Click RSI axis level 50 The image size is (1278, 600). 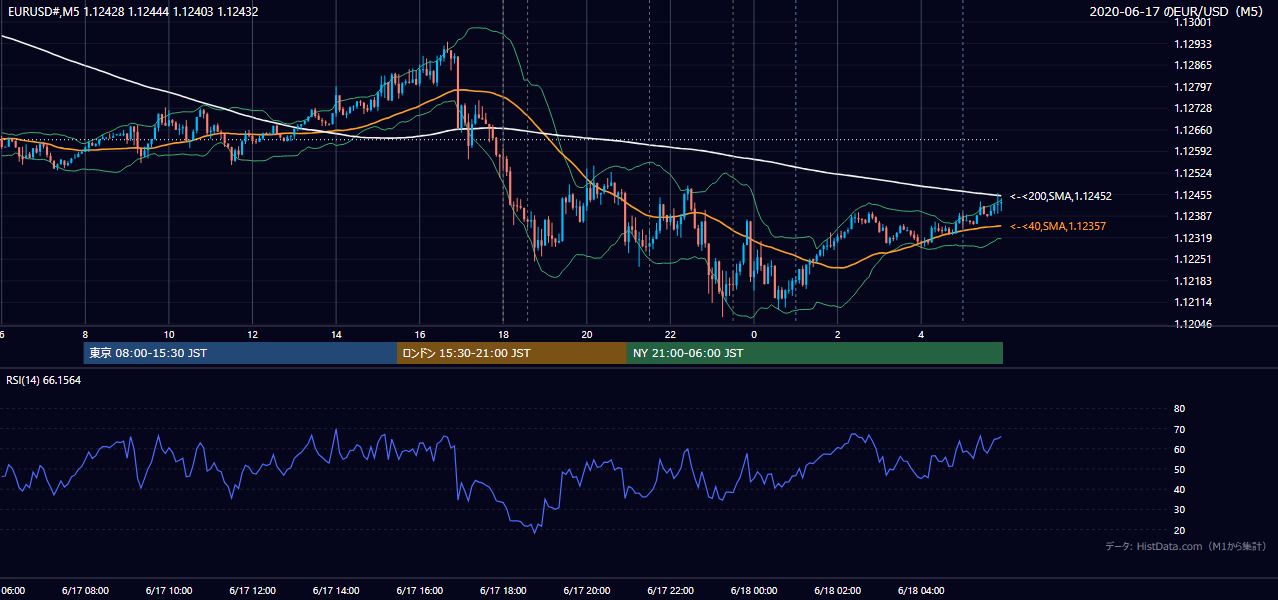(1179, 469)
